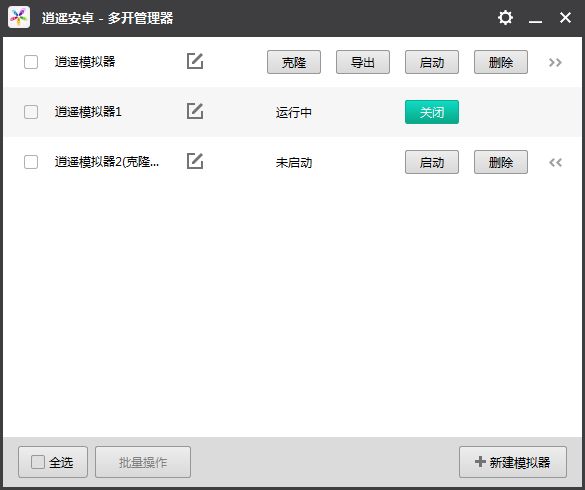The width and height of the screenshot is (585, 490).
Task: Clone 逍遥模拟器 with the 克隆 button
Action: click(294, 62)
